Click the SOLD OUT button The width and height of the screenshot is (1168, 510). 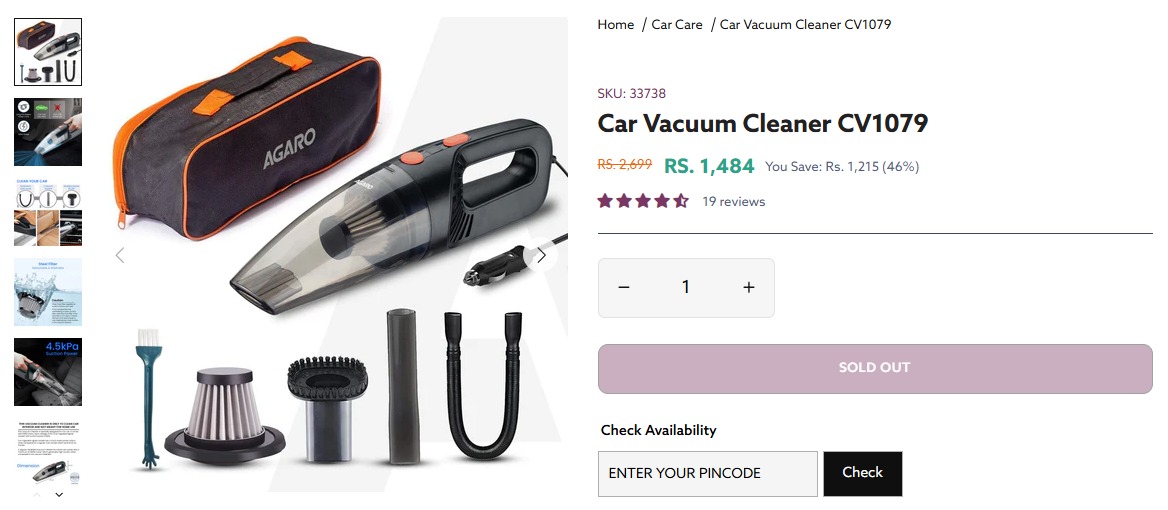coord(875,369)
